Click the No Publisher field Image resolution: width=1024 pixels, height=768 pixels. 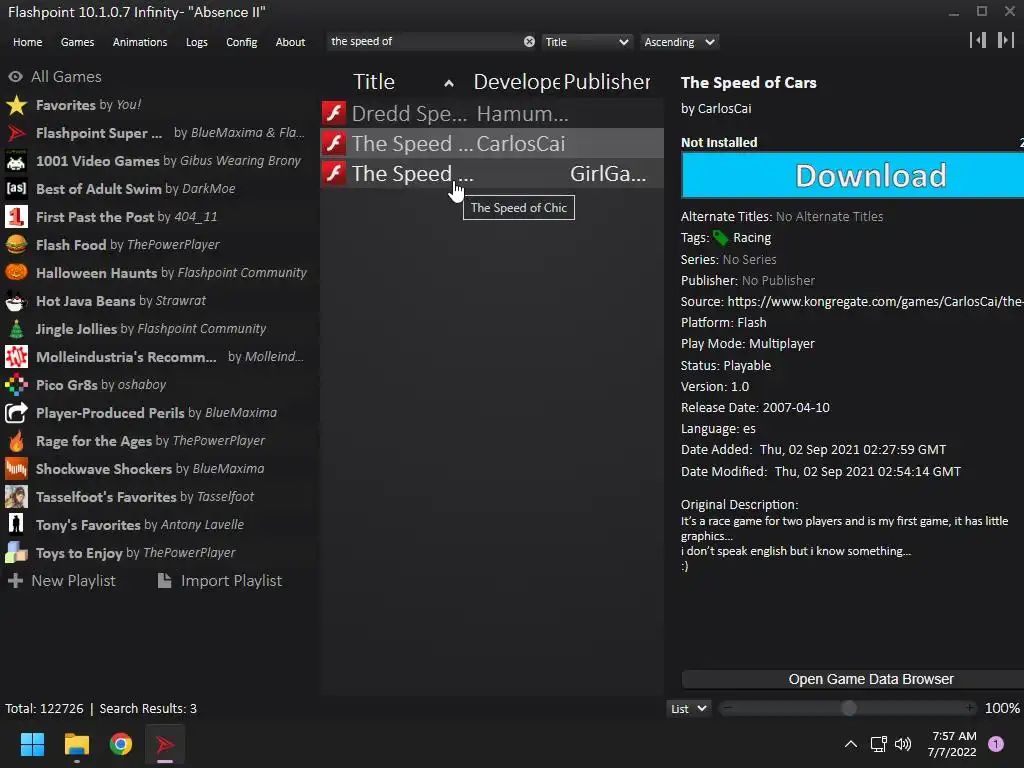[x=778, y=280]
